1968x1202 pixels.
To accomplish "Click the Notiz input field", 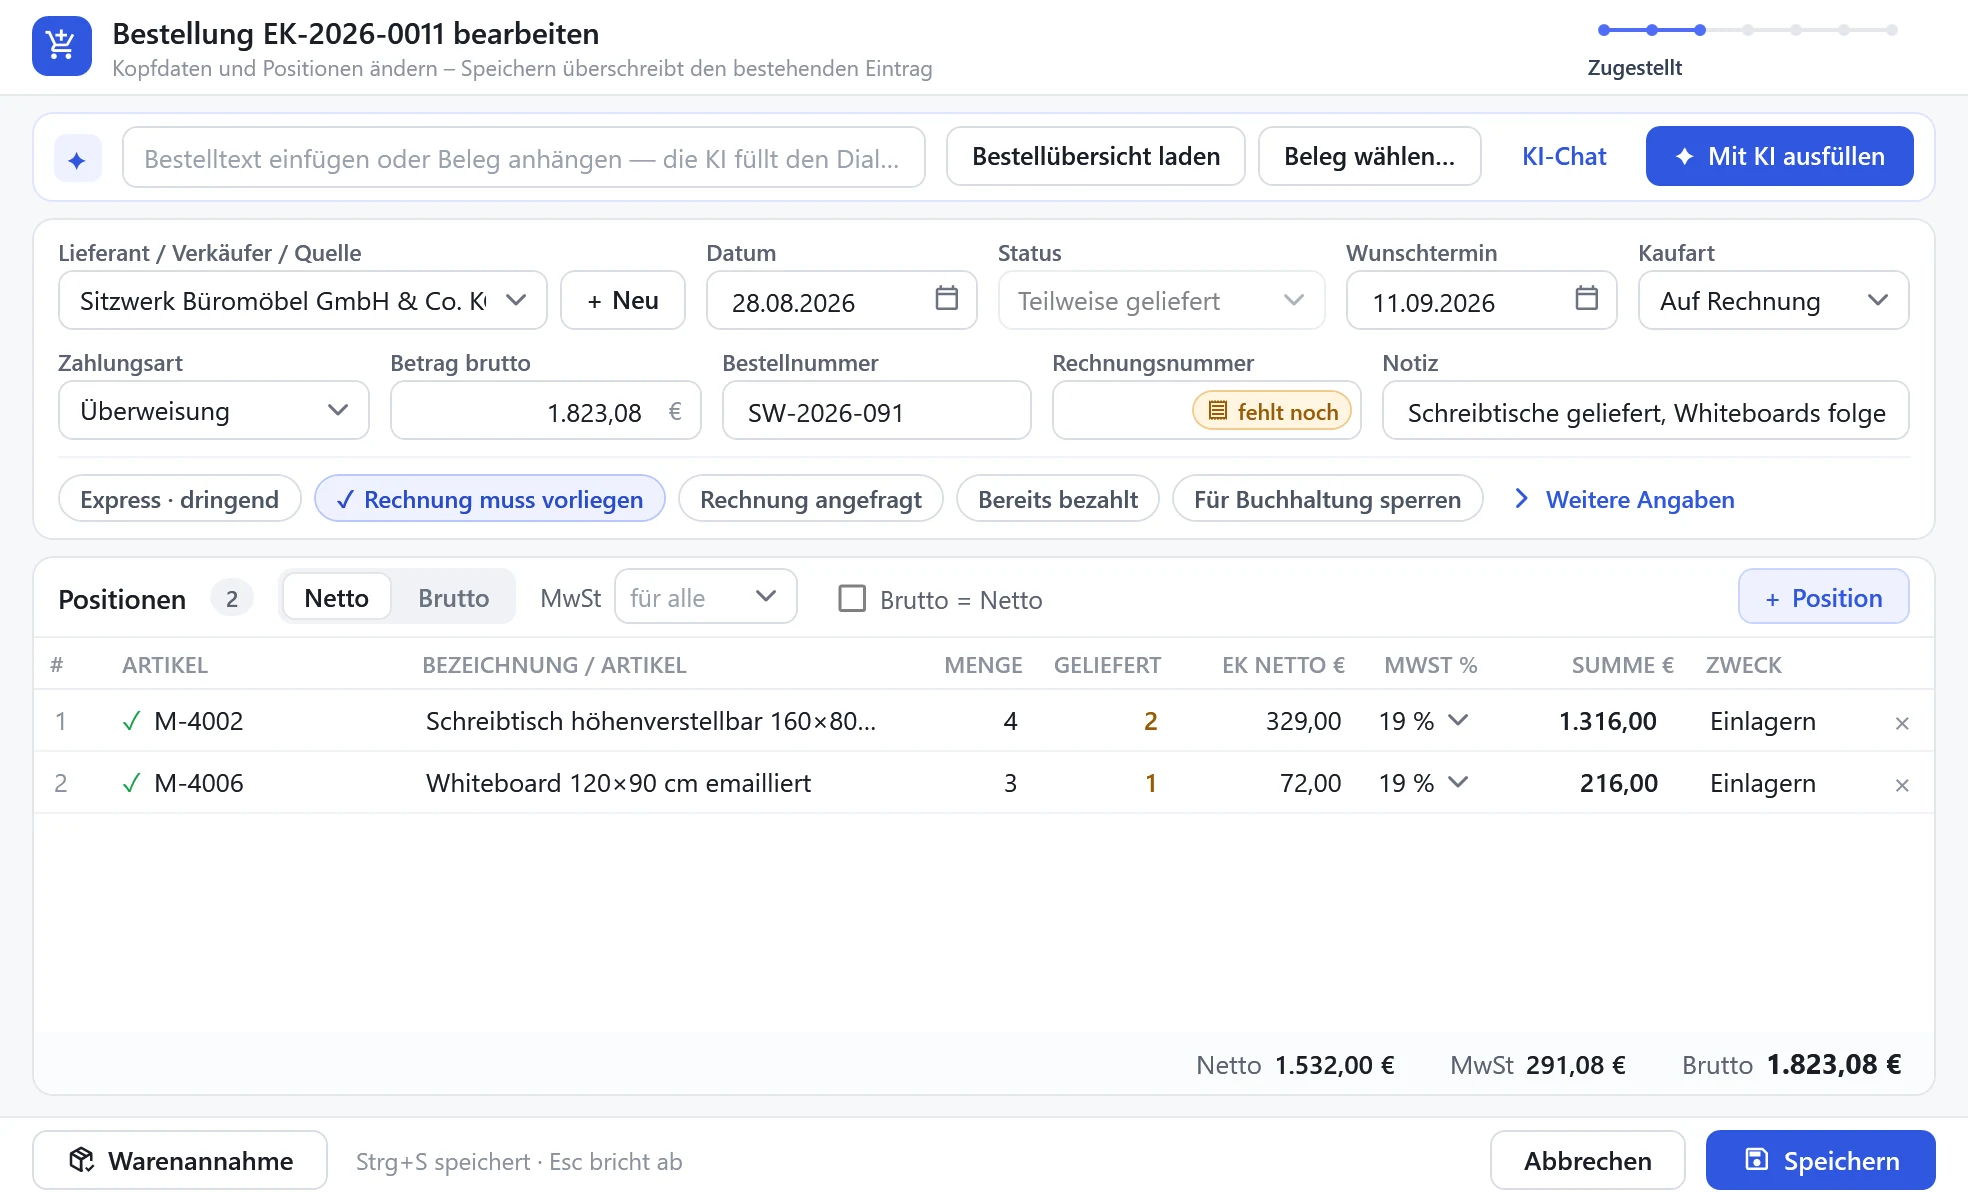I will pos(1645,410).
